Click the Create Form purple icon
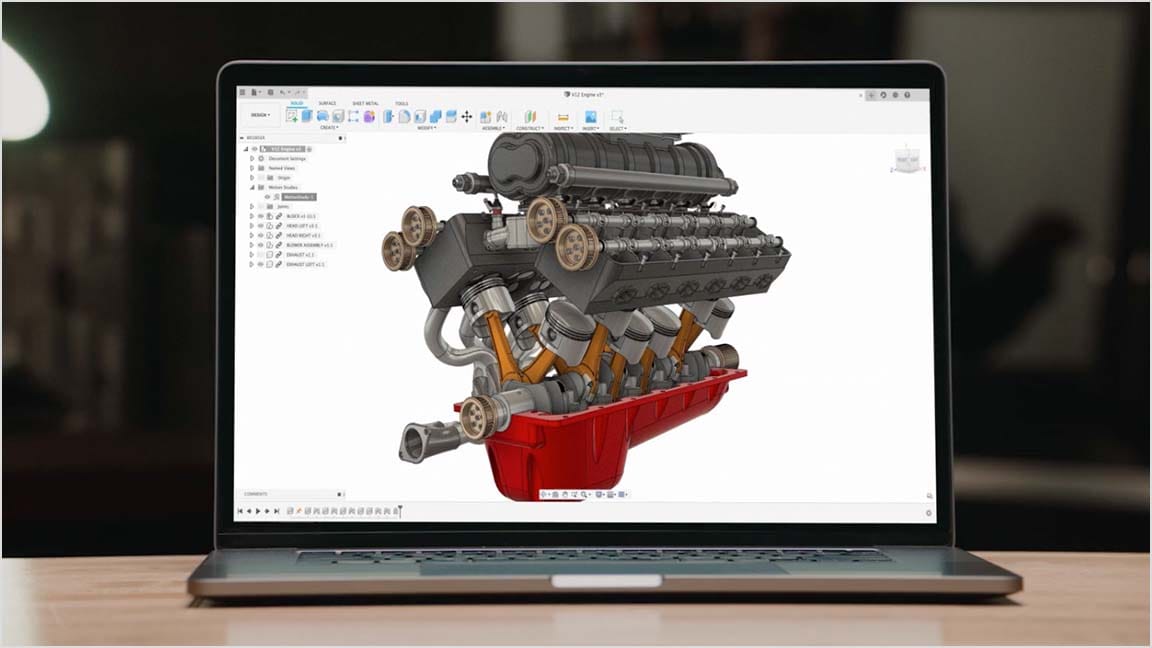This screenshot has height=648, width=1152. click(x=369, y=117)
